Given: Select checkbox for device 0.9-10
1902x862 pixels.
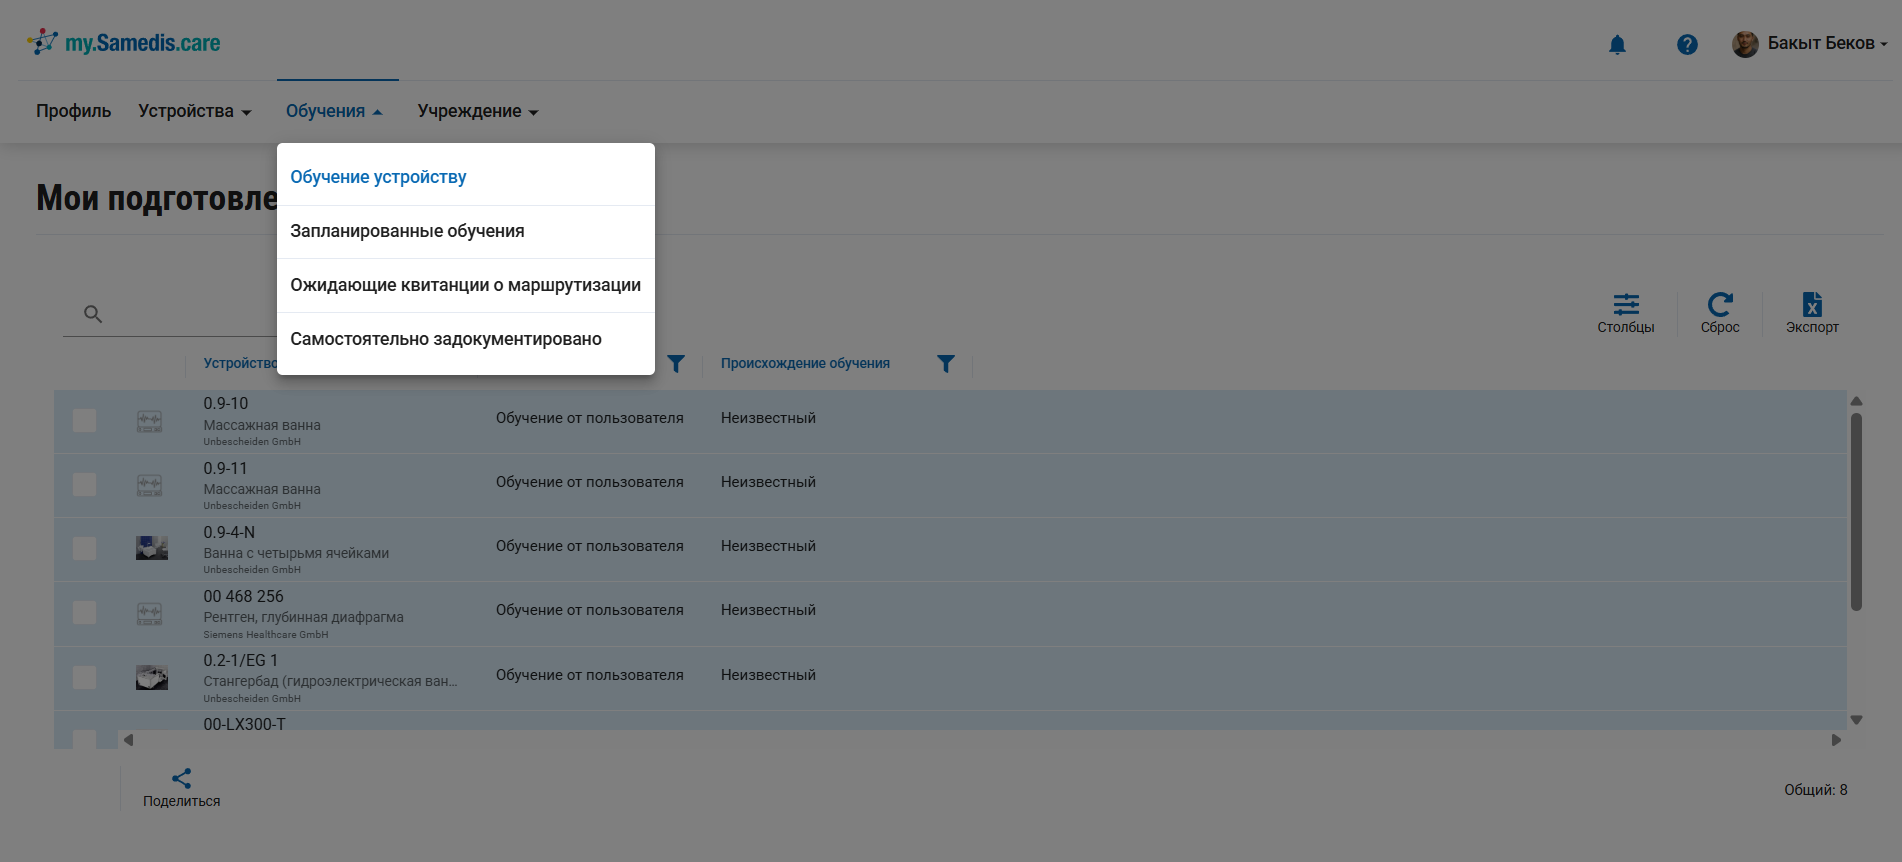Looking at the screenshot, I should click(x=85, y=421).
